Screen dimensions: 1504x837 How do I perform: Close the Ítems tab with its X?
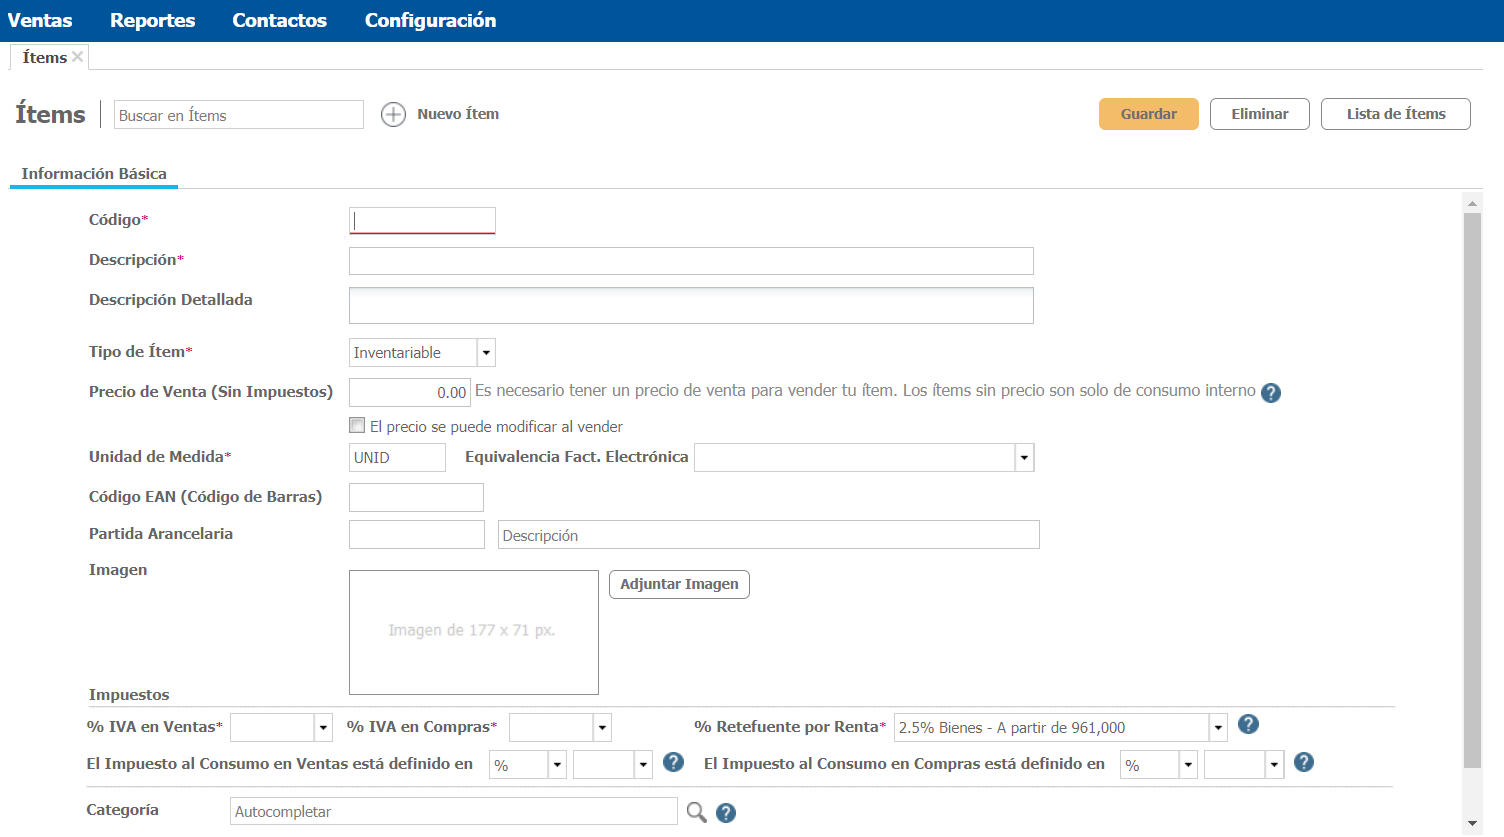point(77,57)
